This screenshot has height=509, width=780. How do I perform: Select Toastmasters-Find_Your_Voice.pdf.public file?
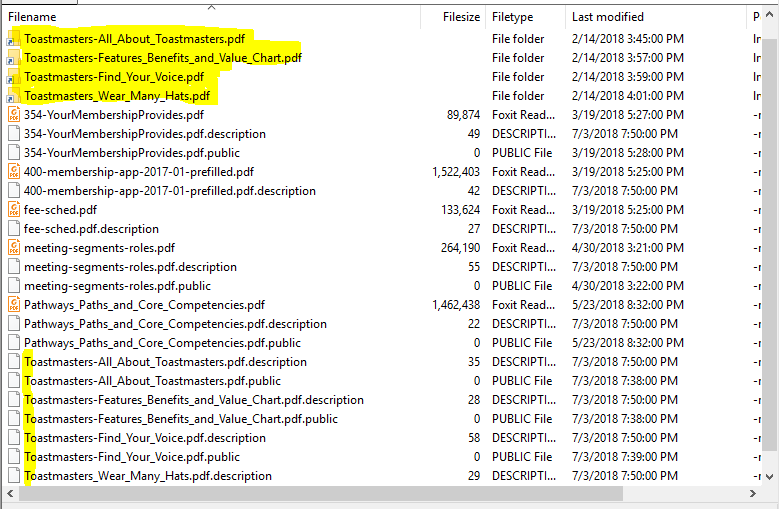pyautogui.click(x=132, y=457)
